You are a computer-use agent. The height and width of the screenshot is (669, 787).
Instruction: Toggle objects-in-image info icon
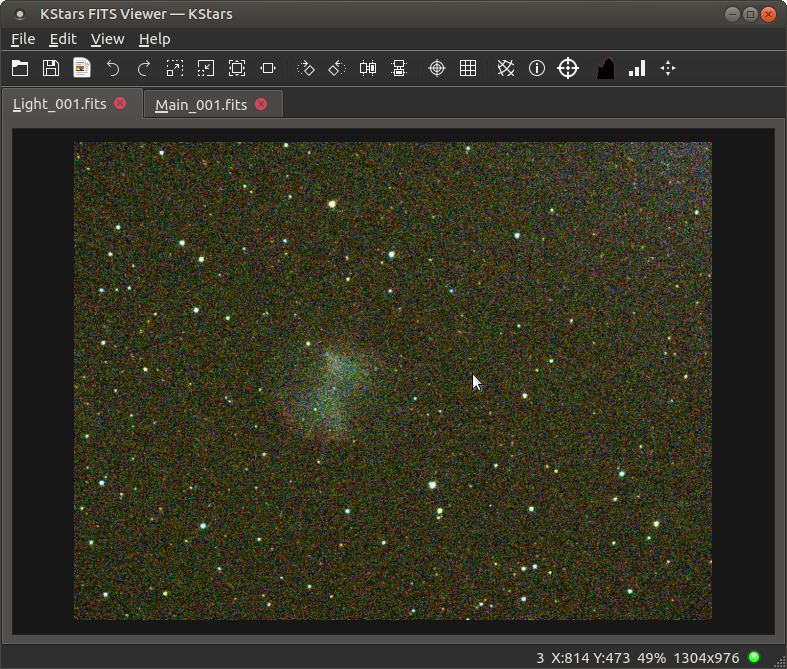point(537,68)
